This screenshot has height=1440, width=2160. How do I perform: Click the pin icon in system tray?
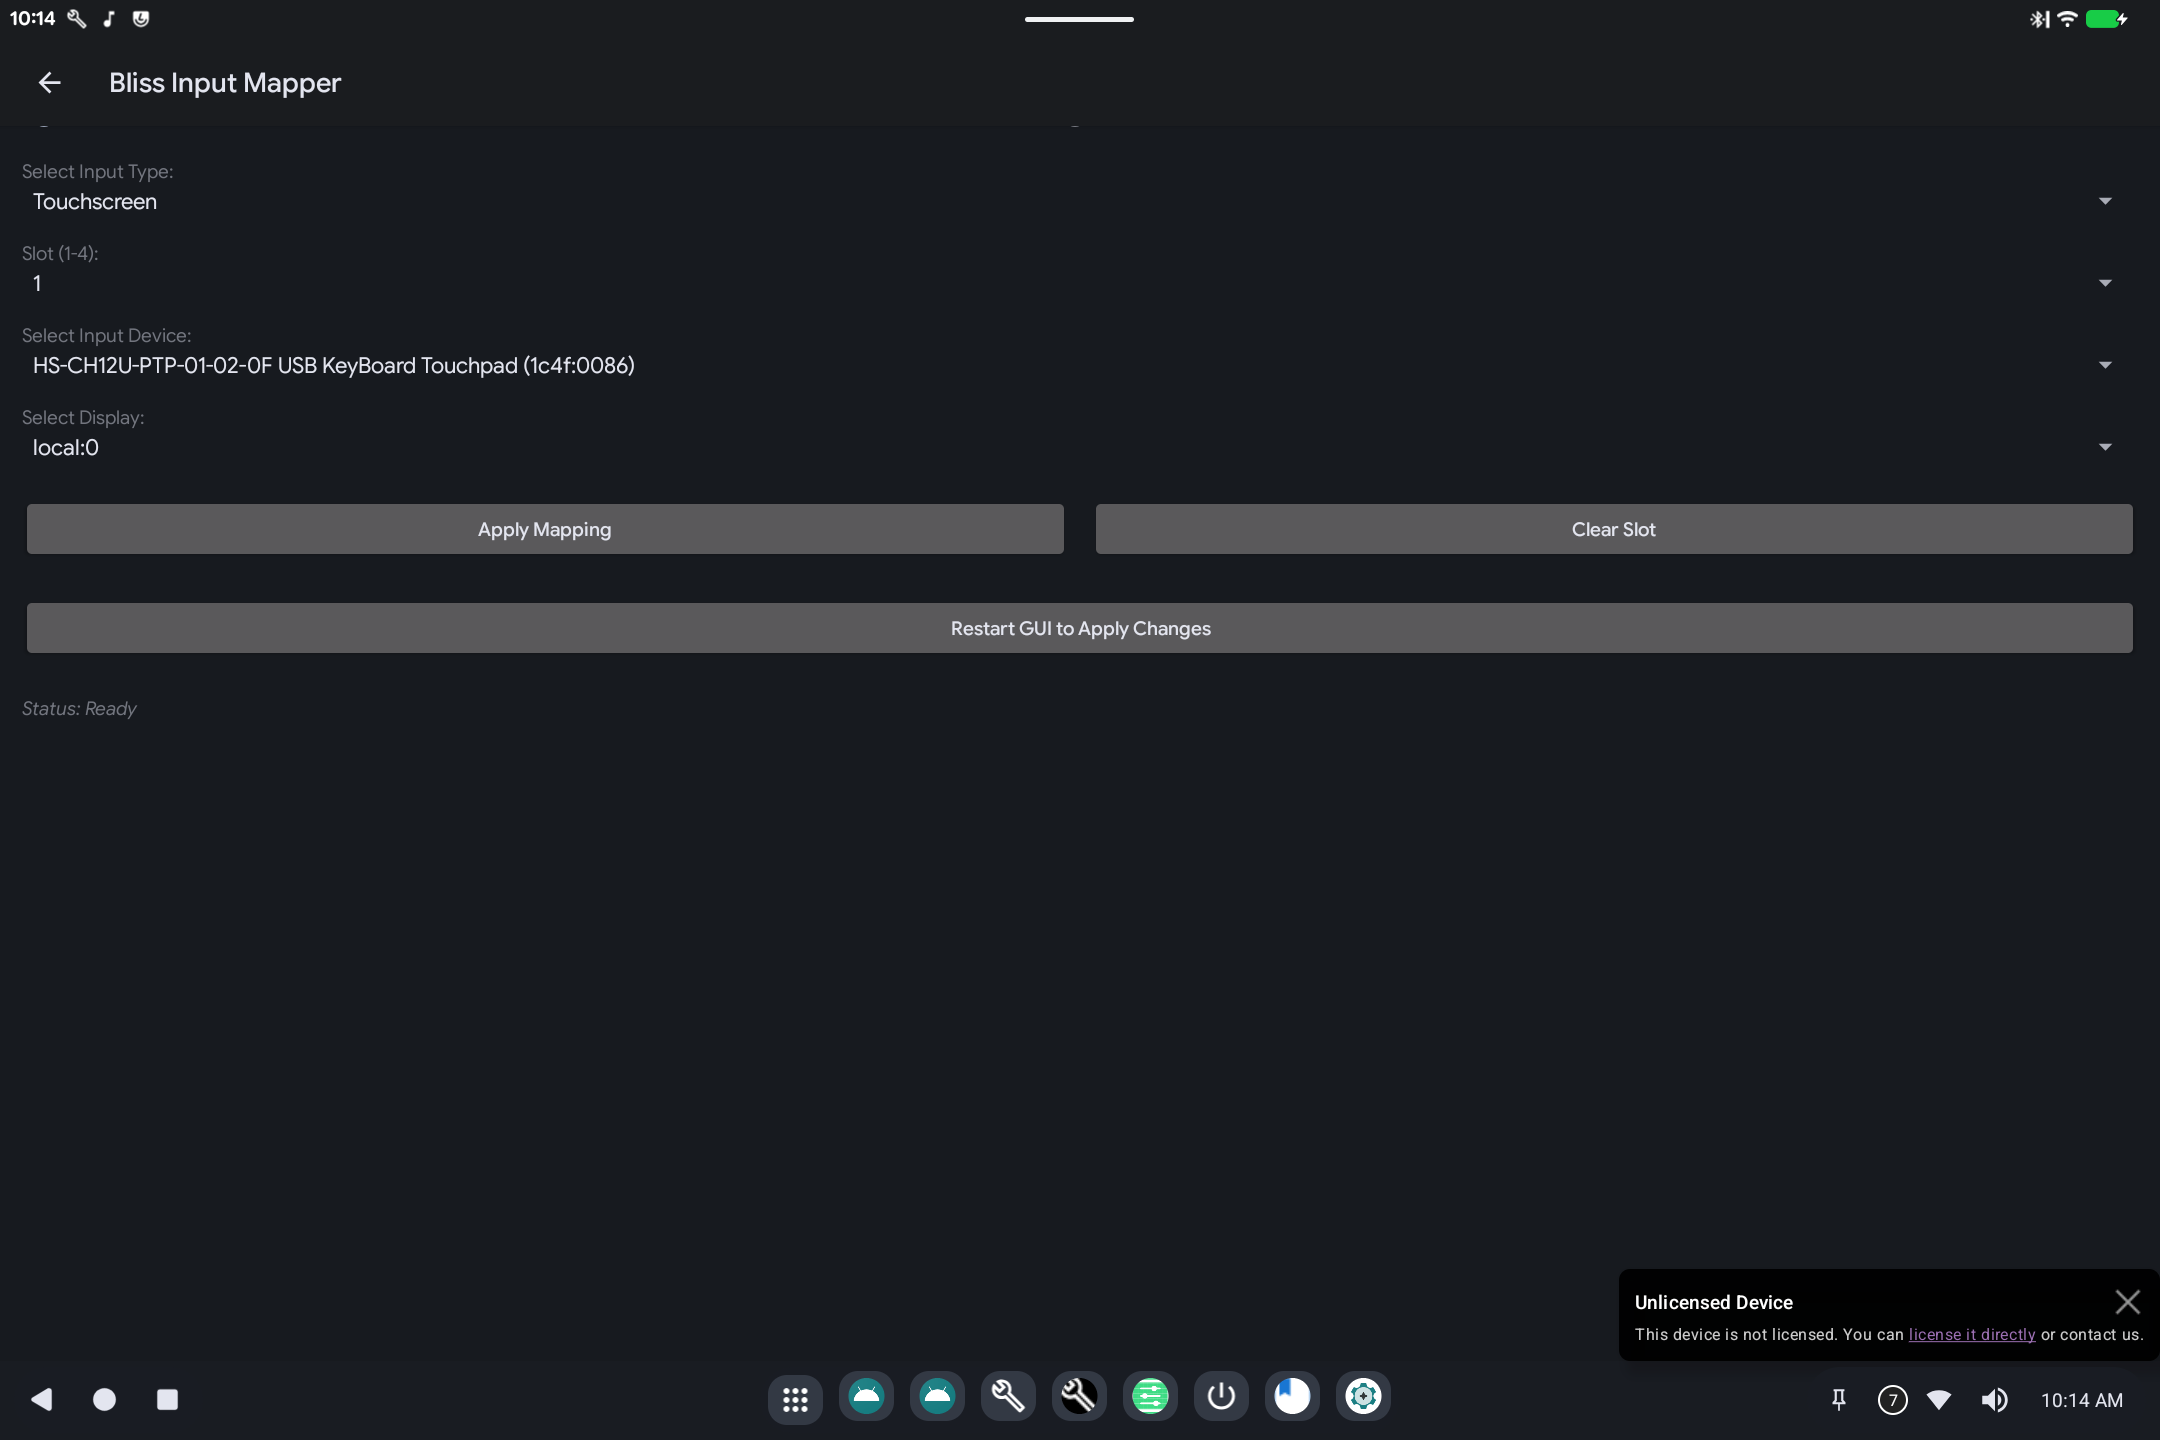(1838, 1400)
